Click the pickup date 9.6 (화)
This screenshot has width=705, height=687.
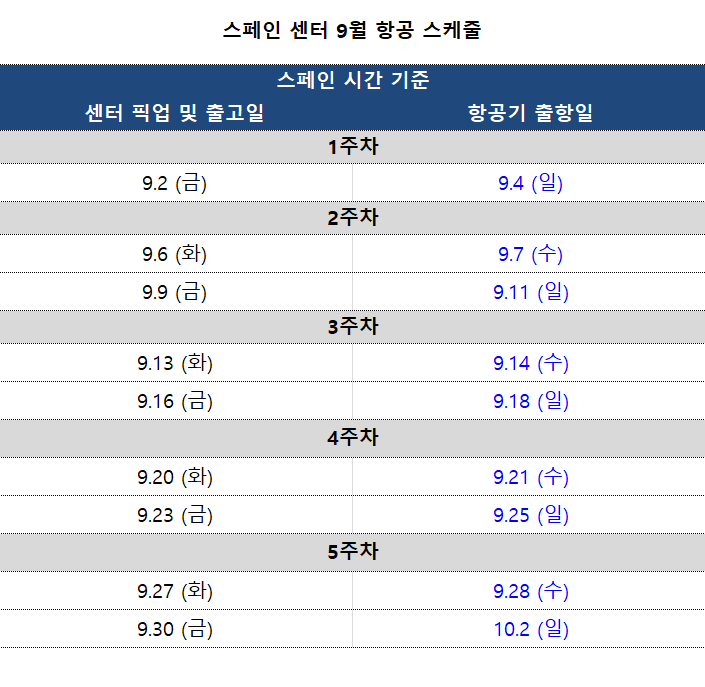[x=174, y=254]
